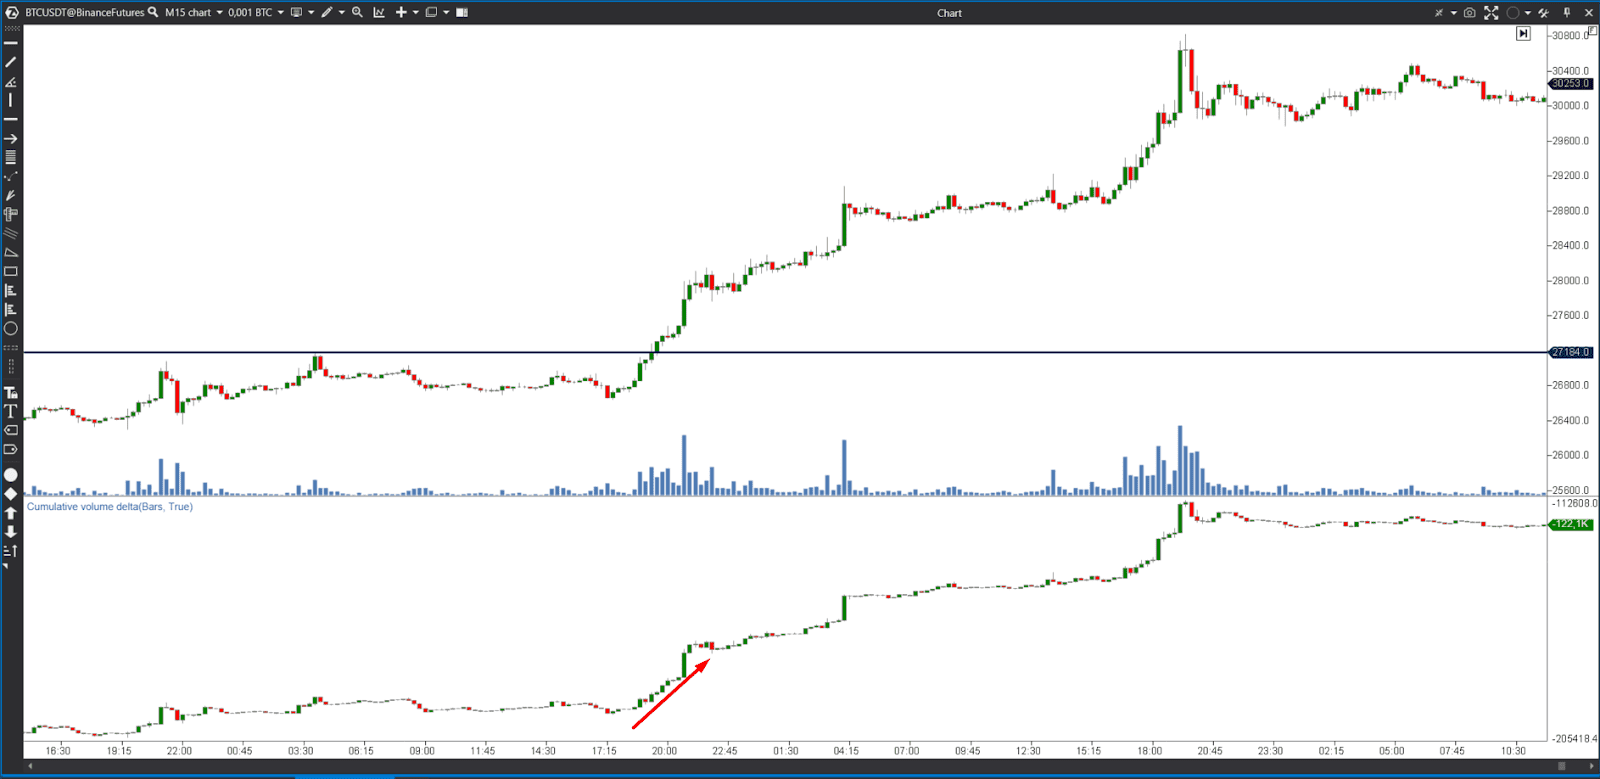
Task: Click the magnifier zoom icon
Action: (x=357, y=12)
